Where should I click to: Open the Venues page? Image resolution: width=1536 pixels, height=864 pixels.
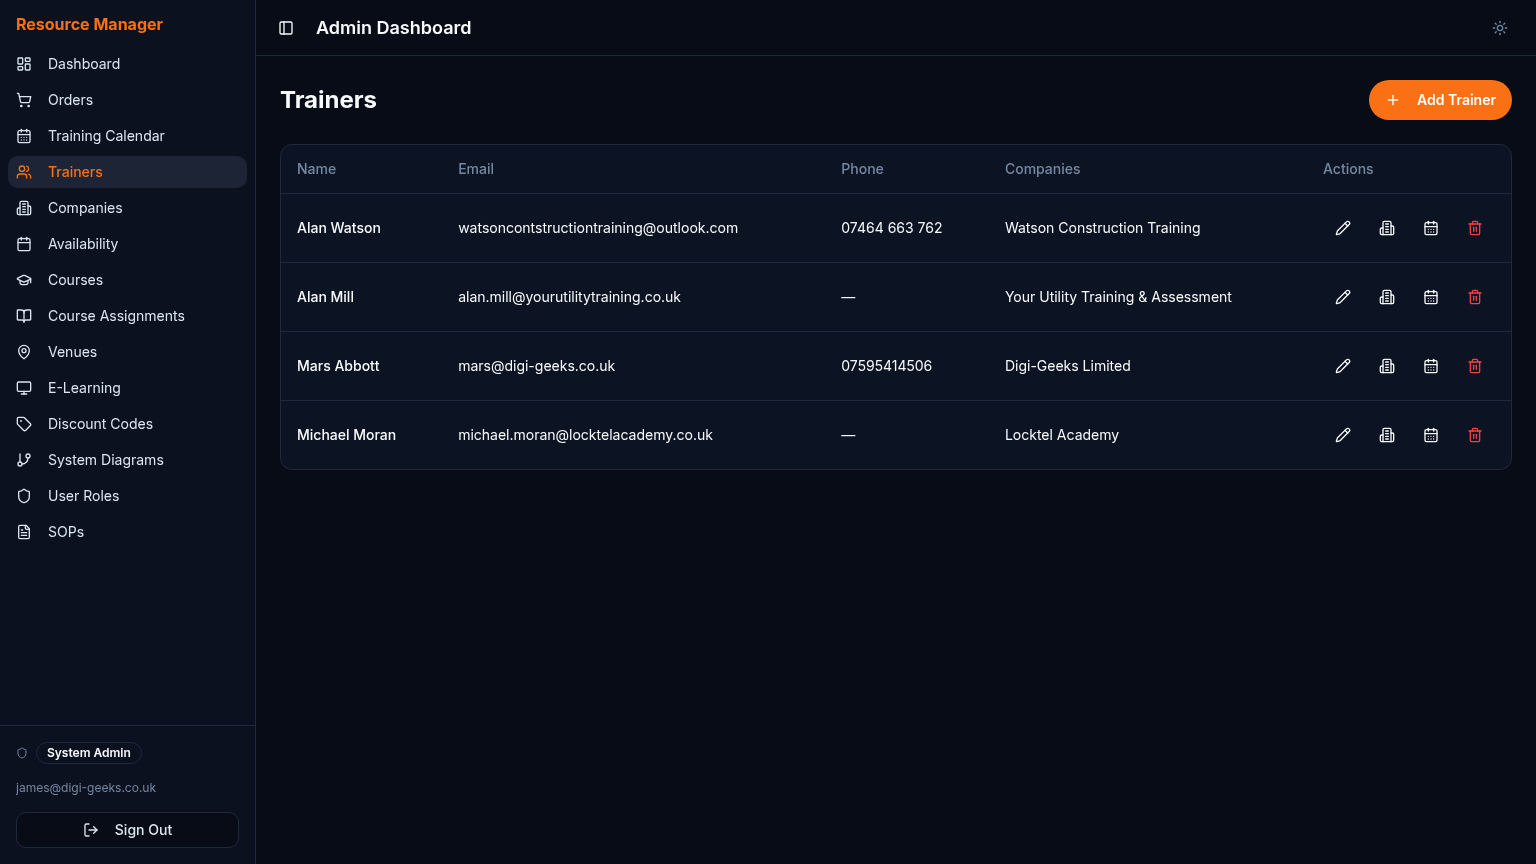pos(127,352)
